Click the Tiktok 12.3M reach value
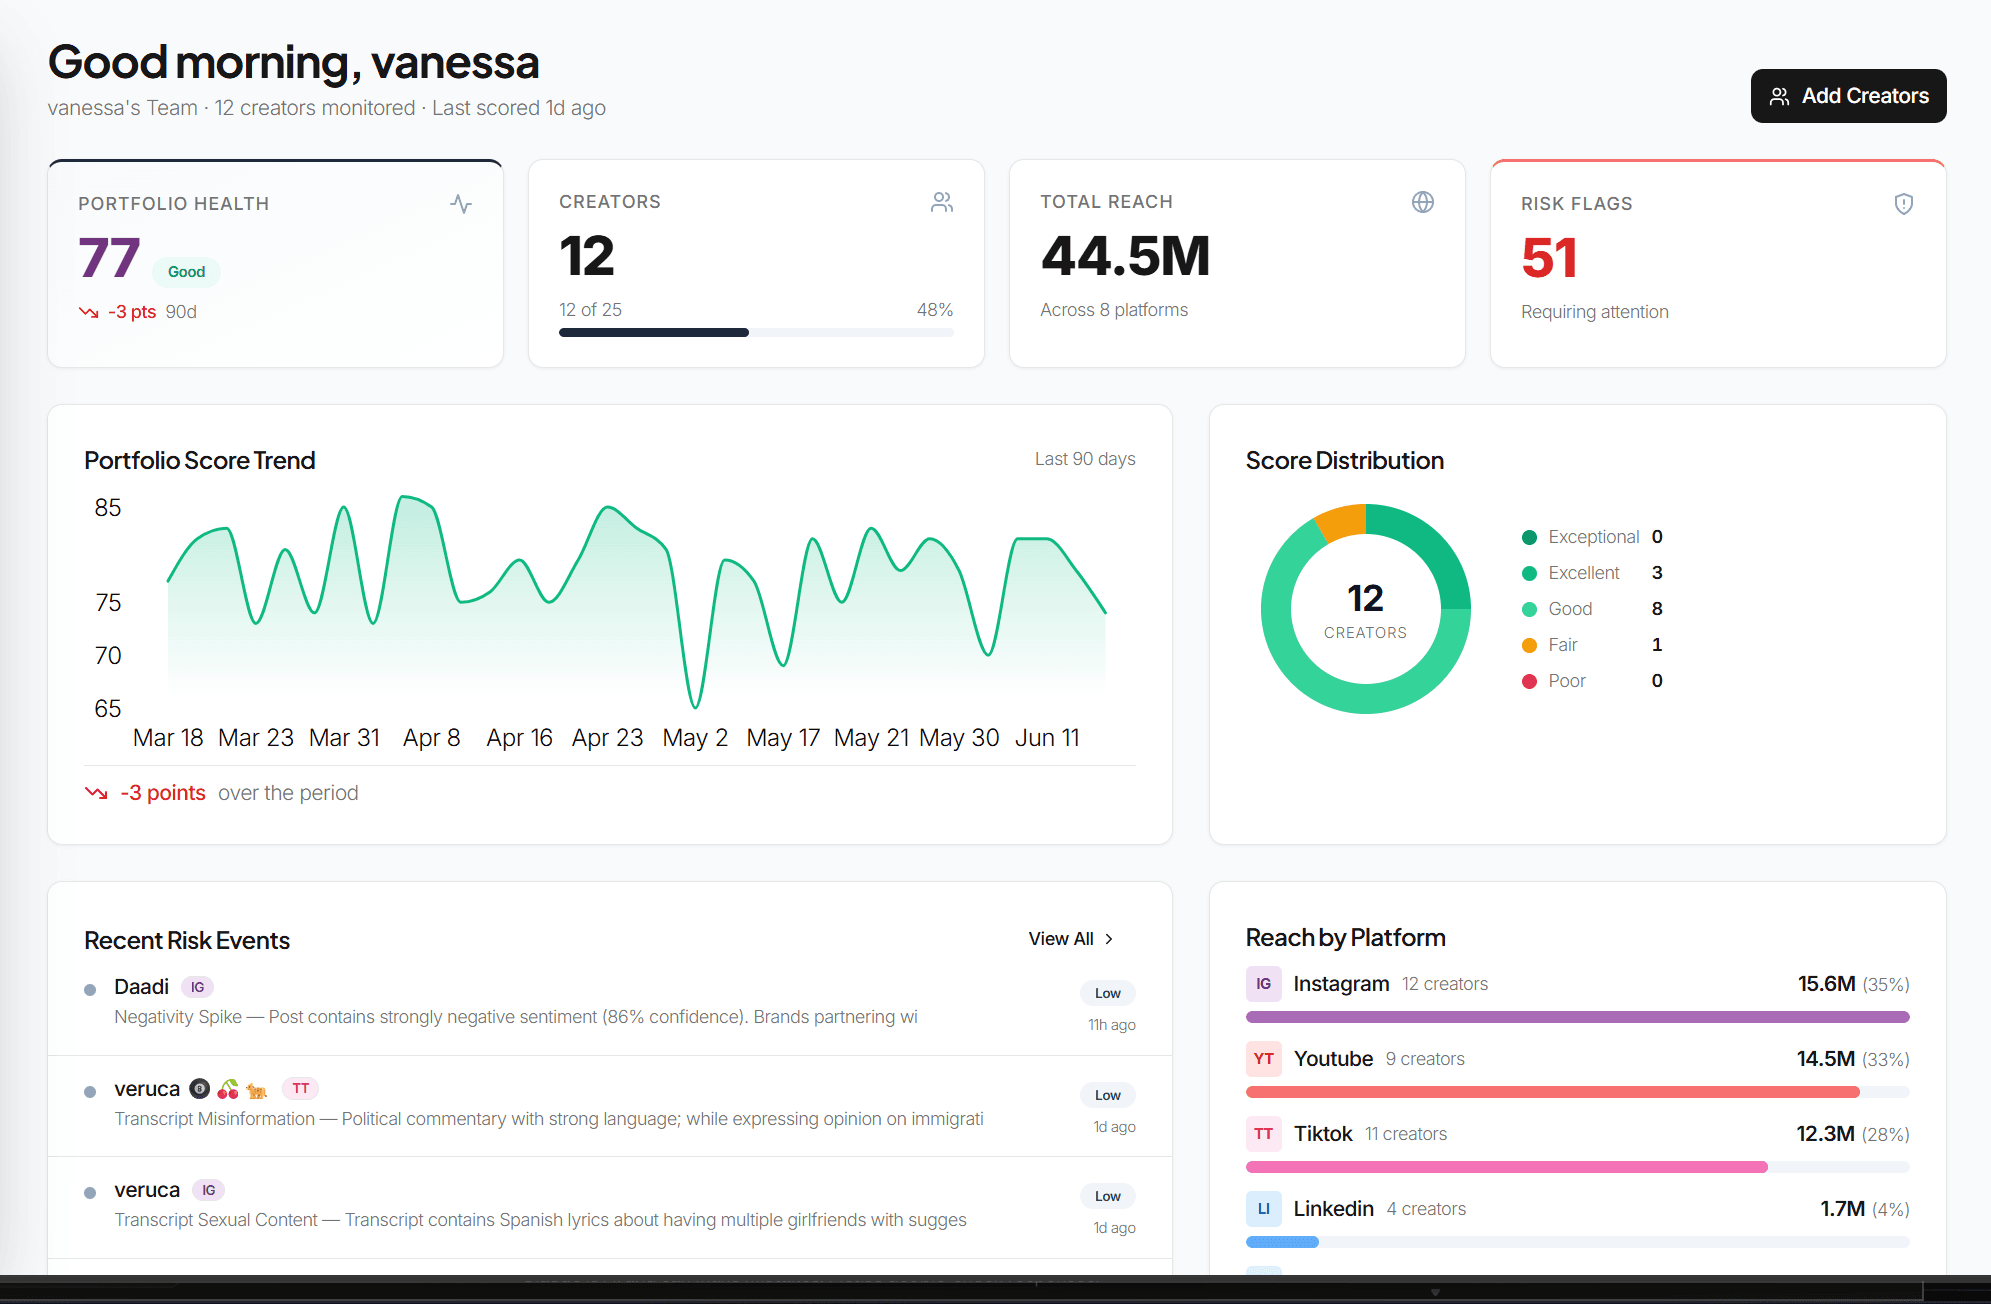Viewport: 1991px width, 1304px height. (x=1825, y=1134)
